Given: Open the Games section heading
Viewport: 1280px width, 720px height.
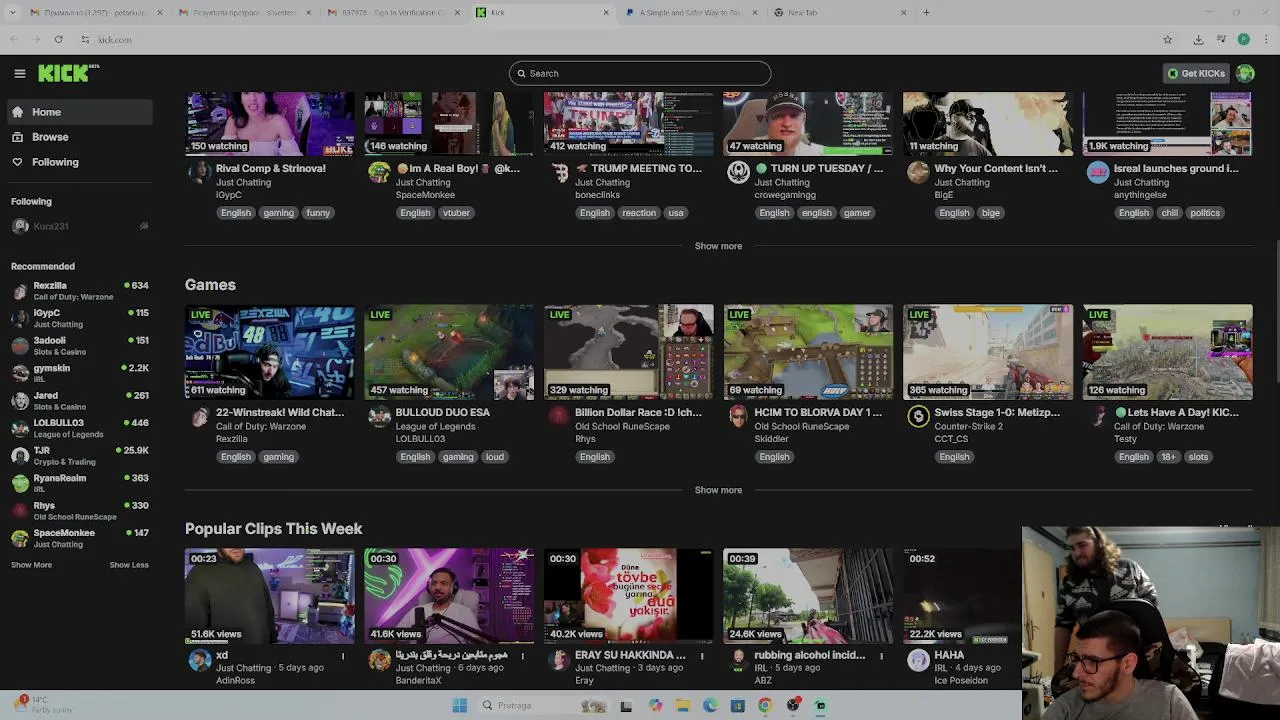Looking at the screenshot, I should coord(210,285).
